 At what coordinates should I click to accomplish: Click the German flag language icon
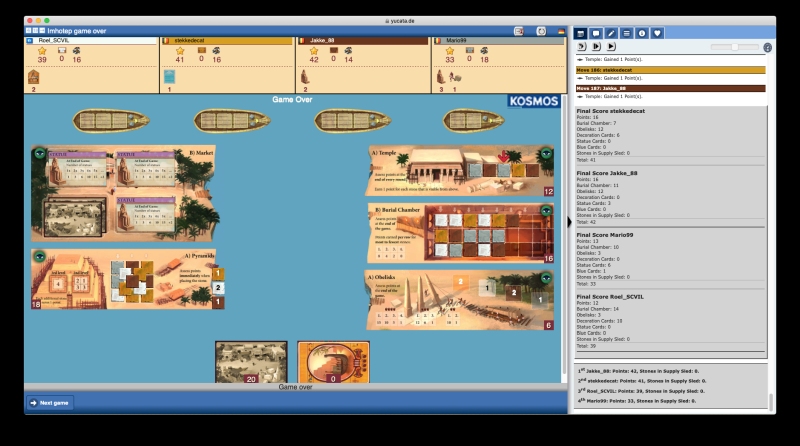pos(561,31)
